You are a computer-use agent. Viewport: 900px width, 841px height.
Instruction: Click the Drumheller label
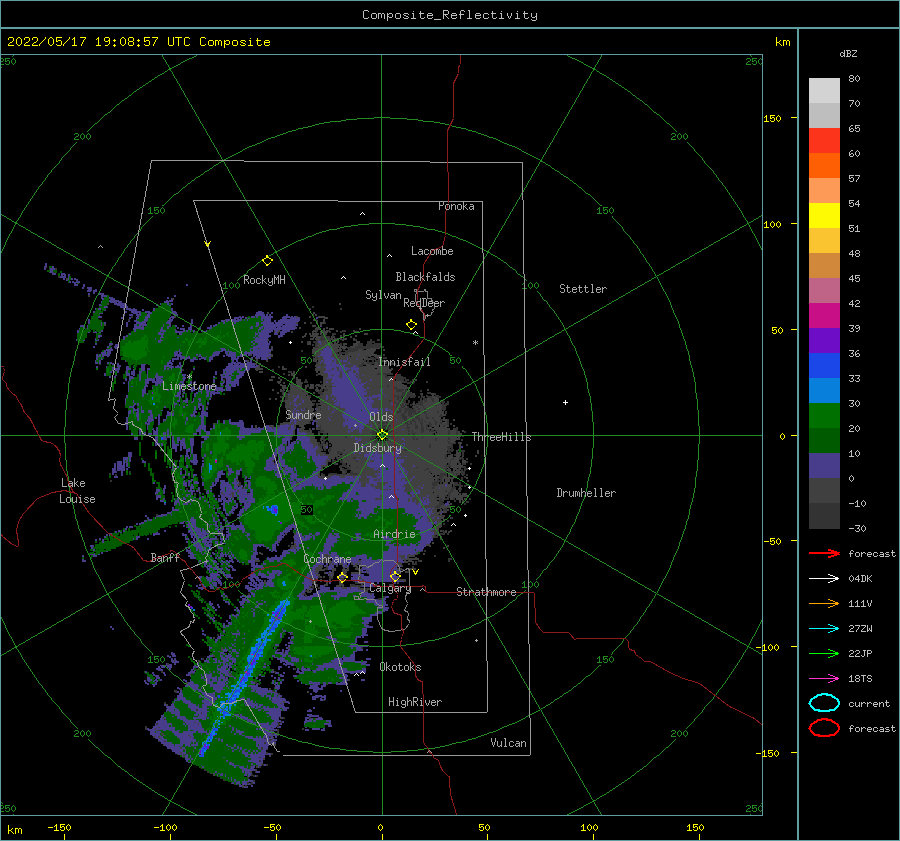click(586, 493)
